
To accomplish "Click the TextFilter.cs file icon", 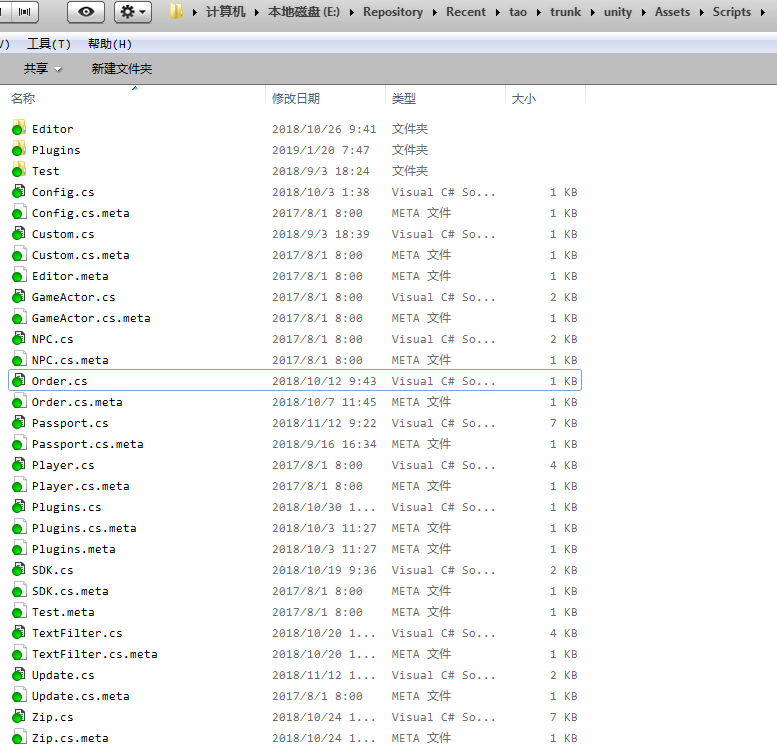I will (18, 632).
